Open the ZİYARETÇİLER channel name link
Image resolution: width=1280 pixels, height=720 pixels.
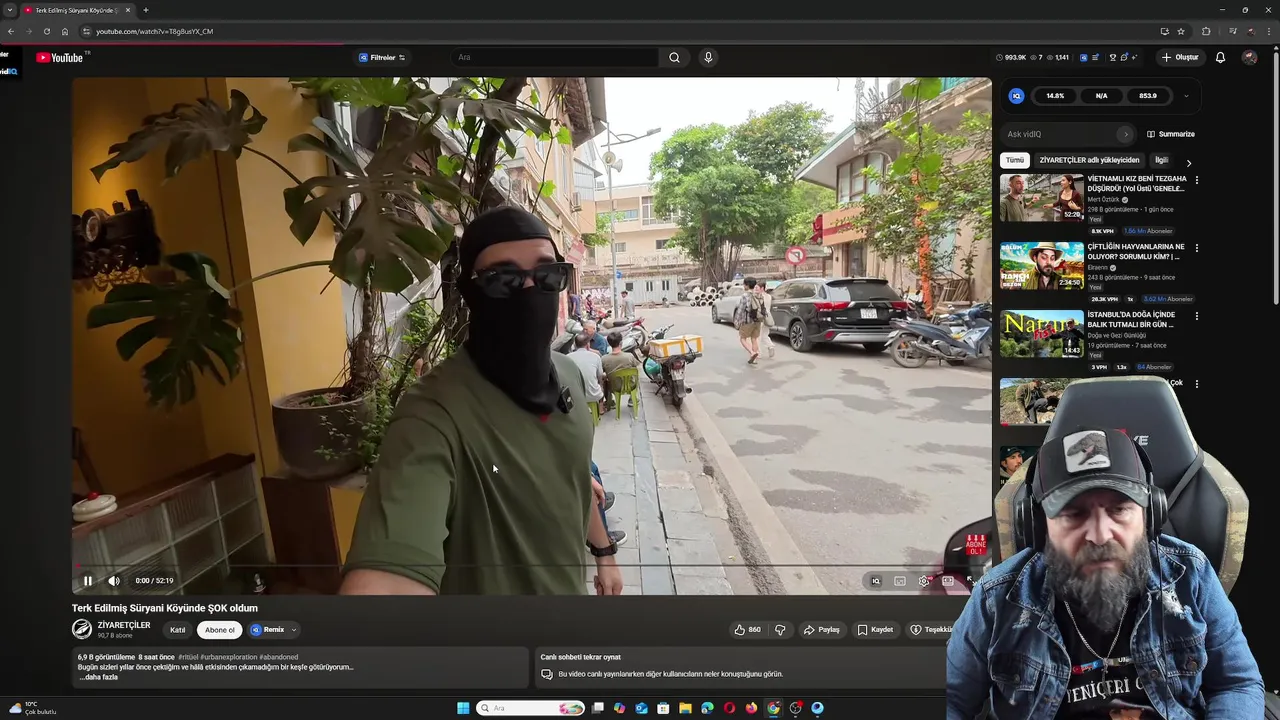[x=124, y=625]
